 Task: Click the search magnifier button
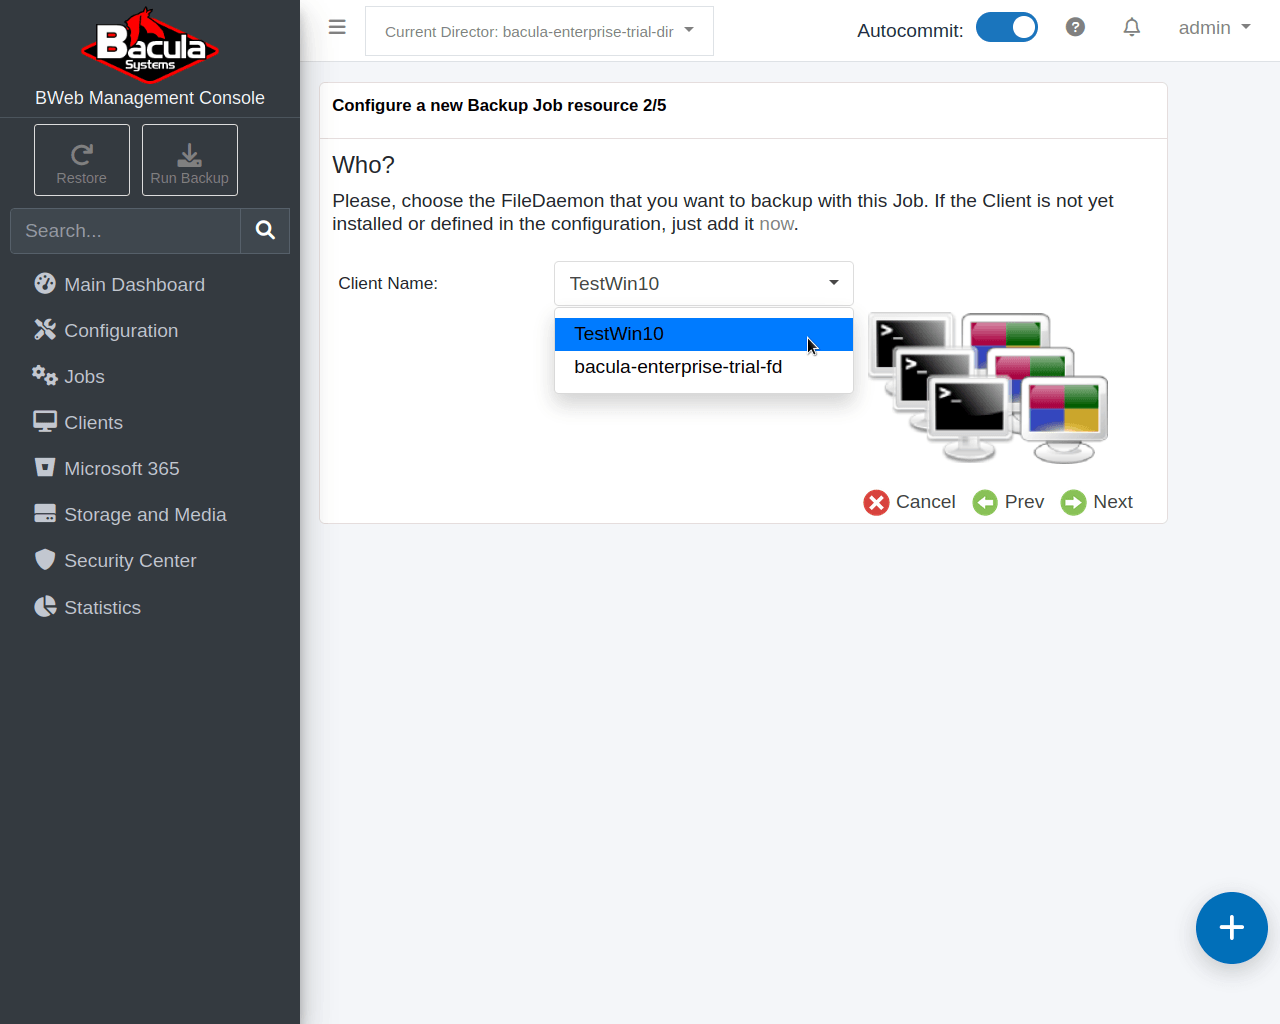[265, 231]
